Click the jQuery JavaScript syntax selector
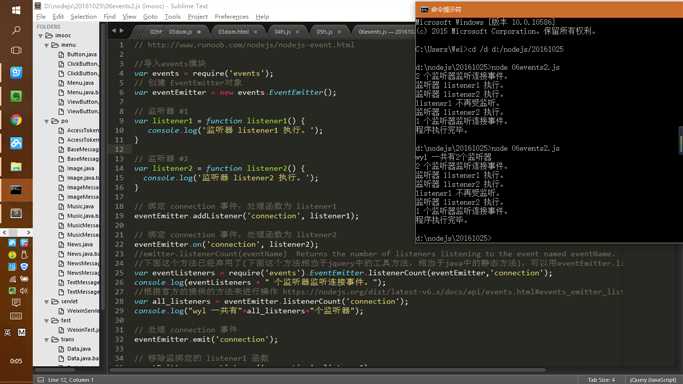The image size is (683, 384). [653, 380]
